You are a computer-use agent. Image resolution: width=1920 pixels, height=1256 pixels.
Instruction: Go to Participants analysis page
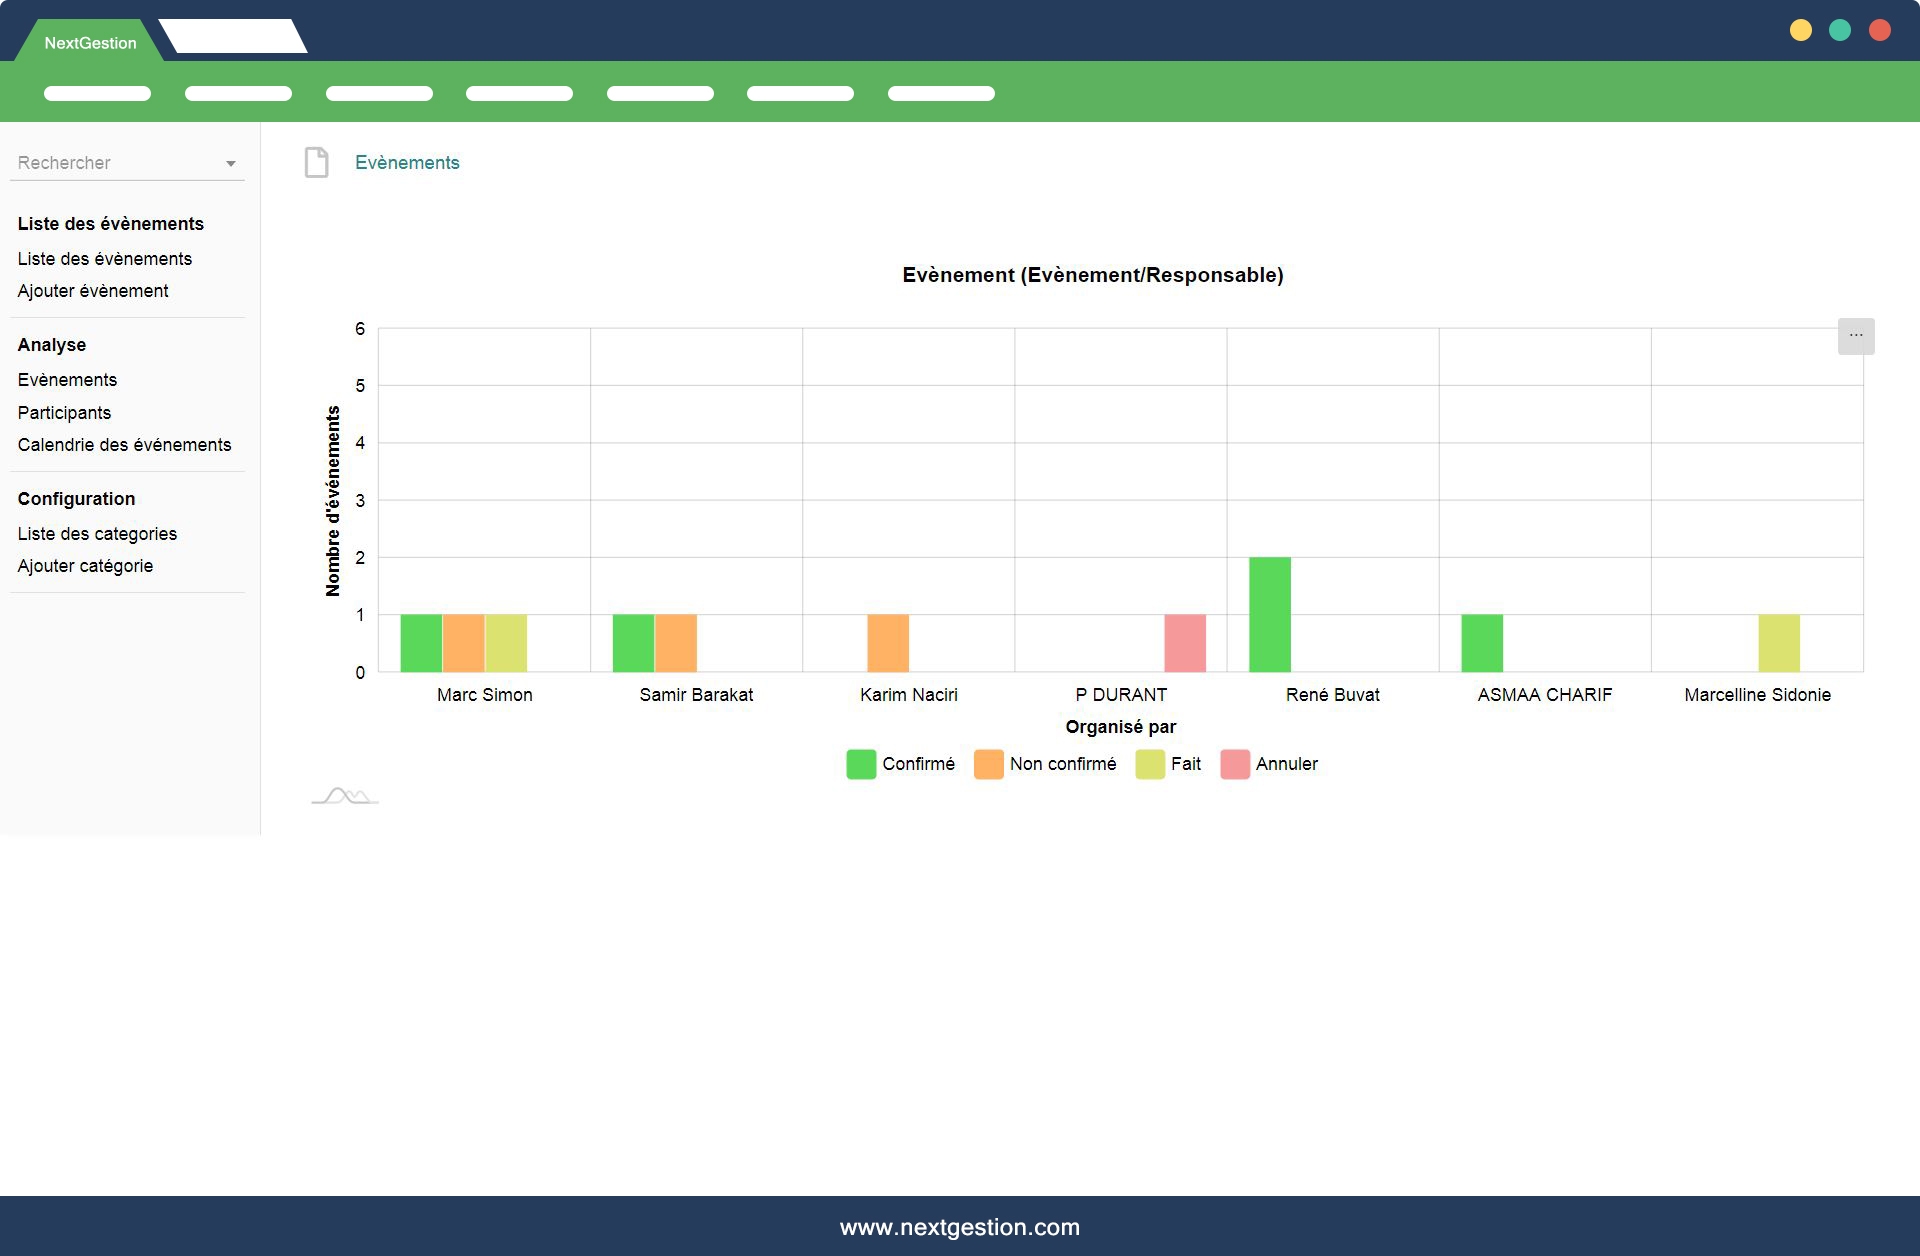pos(64,413)
